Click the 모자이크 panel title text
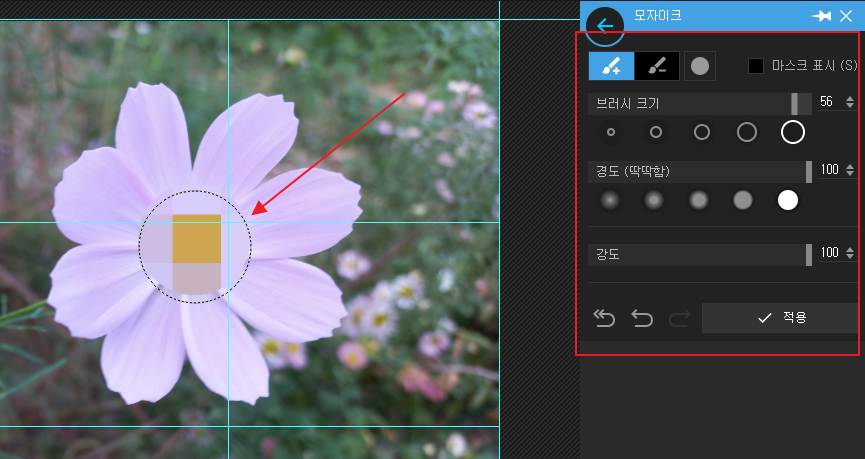 (658, 15)
